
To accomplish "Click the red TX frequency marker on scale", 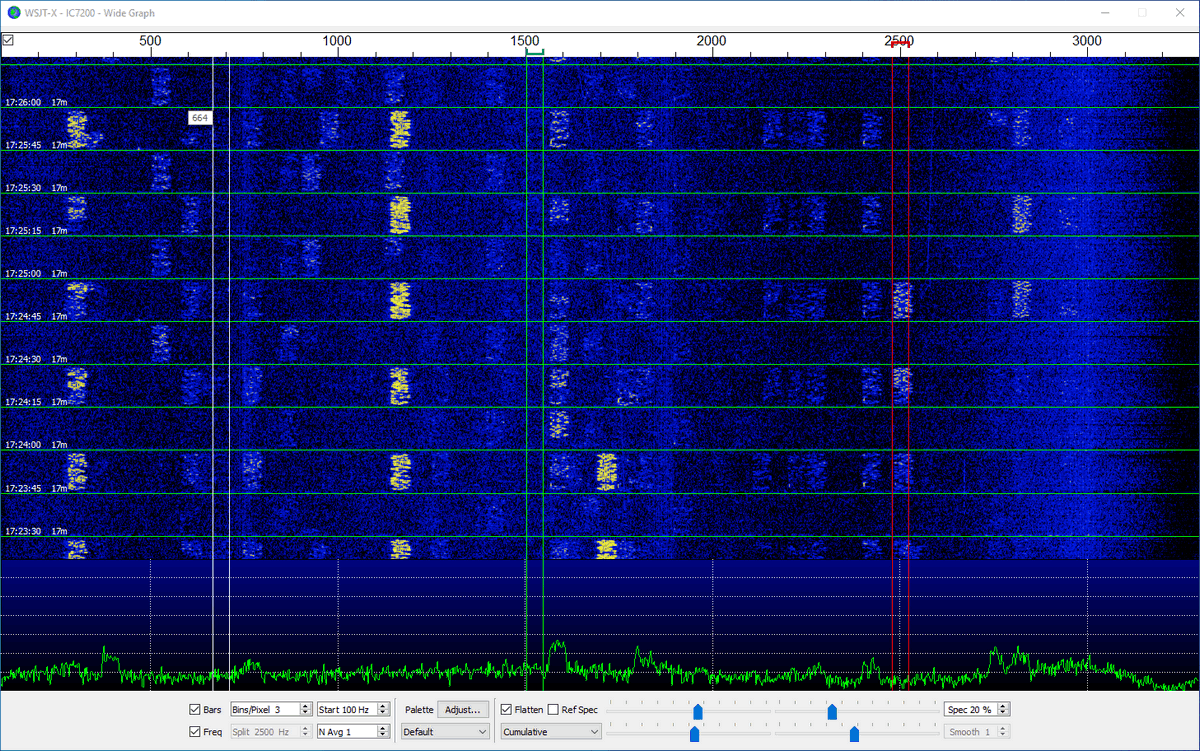I will click(x=900, y=43).
